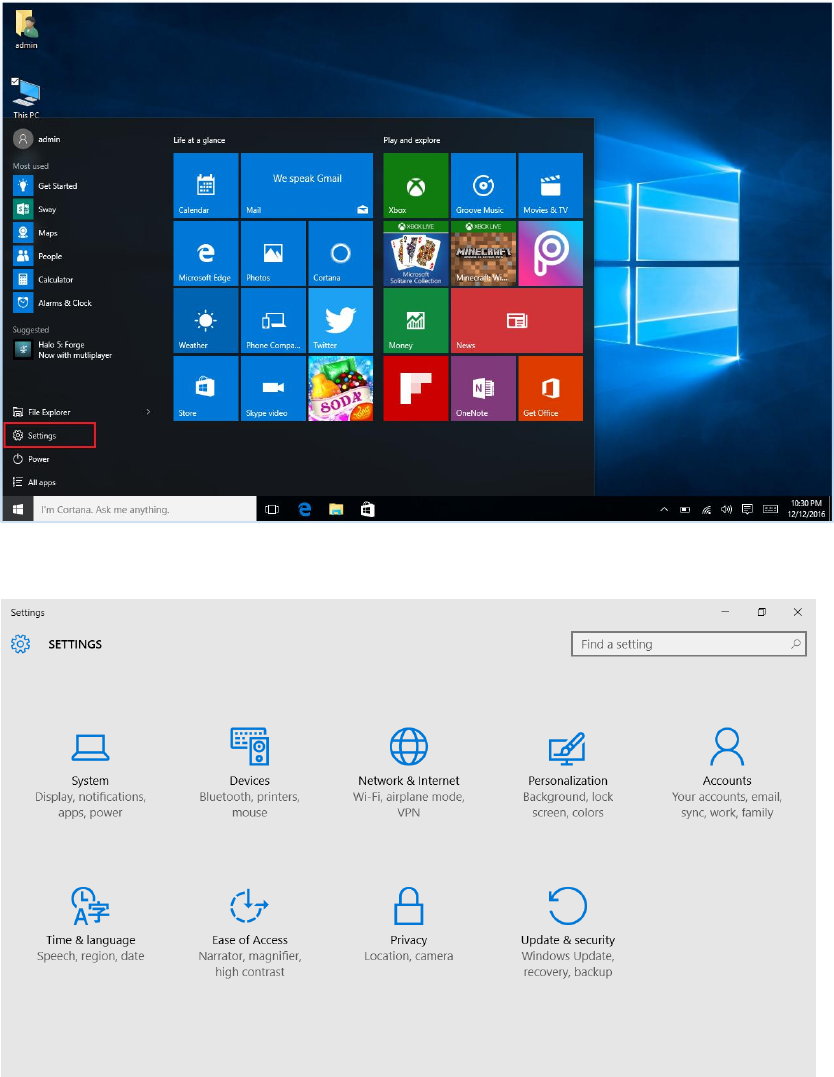Open System settings category
Screen dimensions: 834x1077
click(x=91, y=774)
